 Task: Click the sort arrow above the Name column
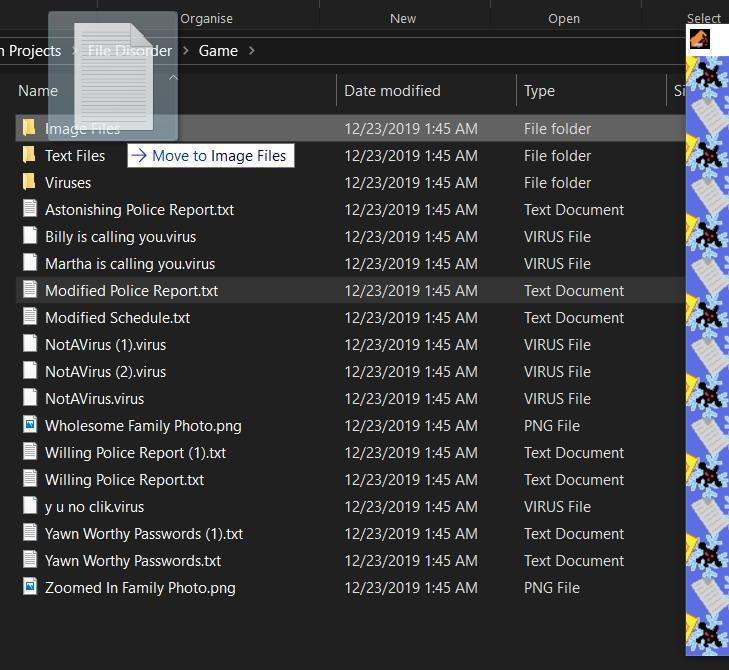point(173,77)
